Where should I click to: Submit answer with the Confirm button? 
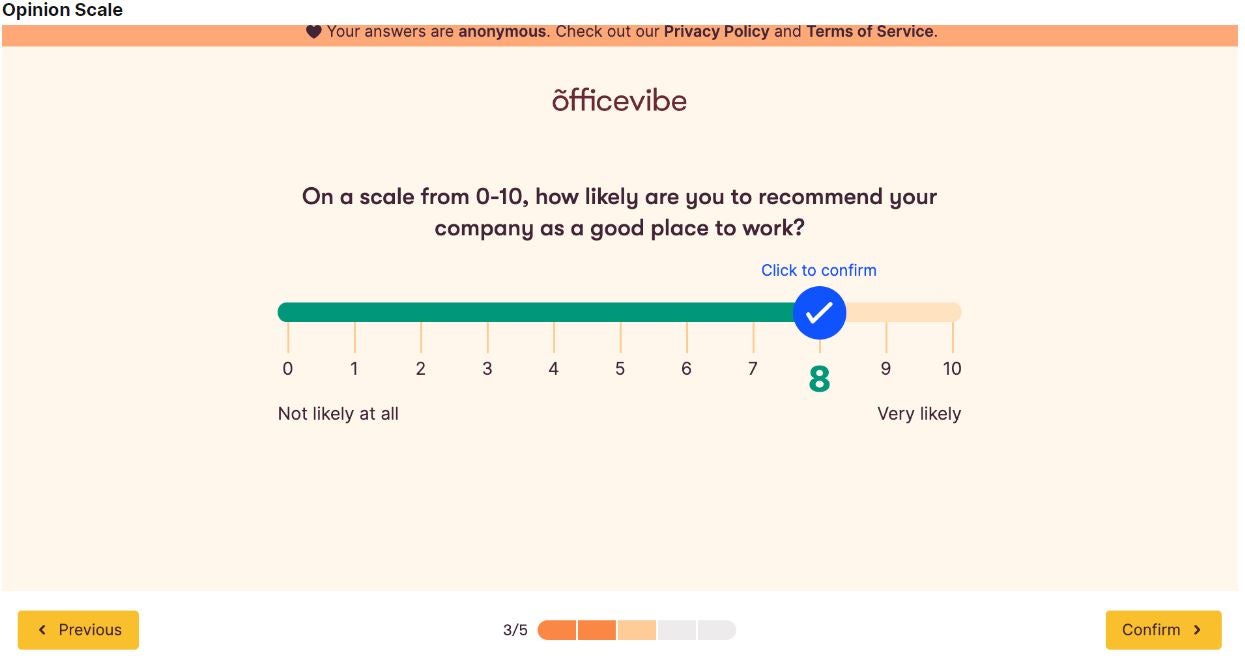pyautogui.click(x=1163, y=630)
